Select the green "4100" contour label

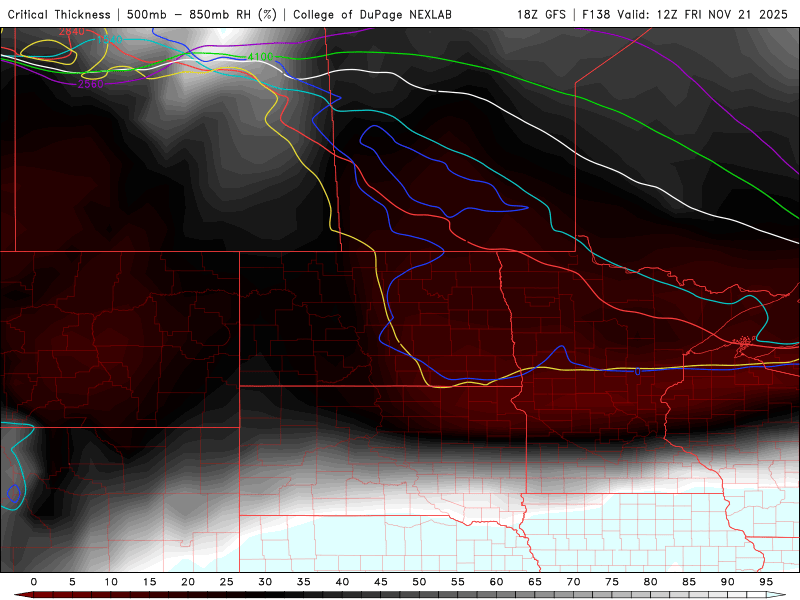[261, 57]
